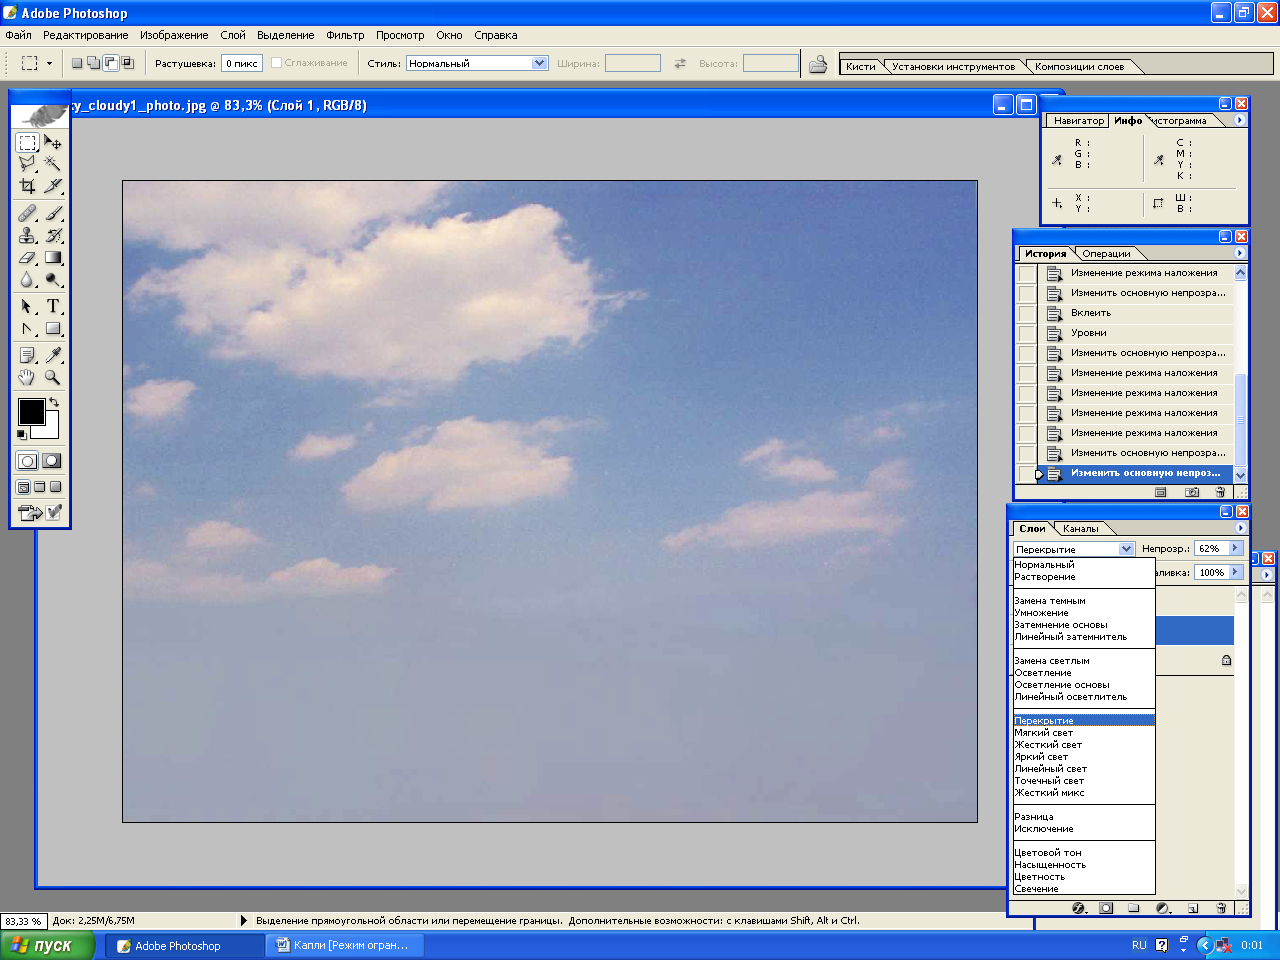1280x960 pixels.
Task: Pick the Dodge tool
Action: (x=53, y=279)
